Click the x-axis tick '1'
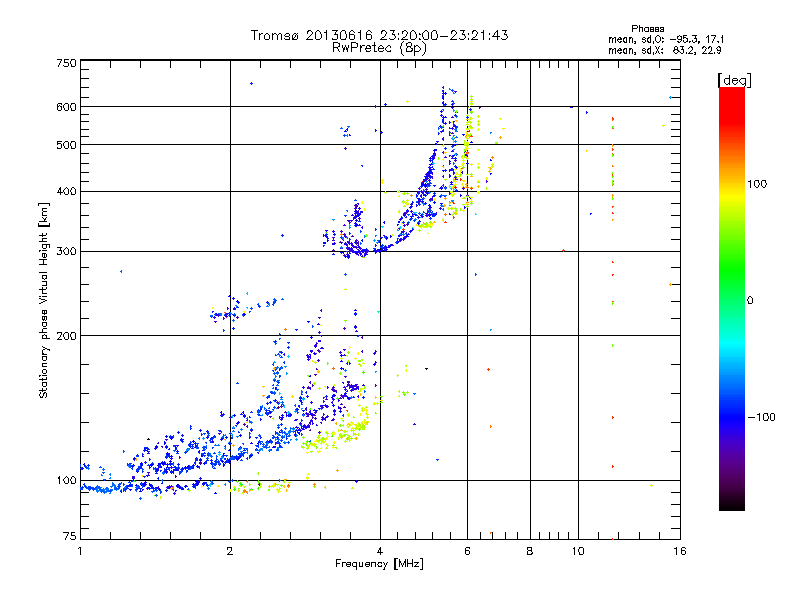 (x=80, y=551)
